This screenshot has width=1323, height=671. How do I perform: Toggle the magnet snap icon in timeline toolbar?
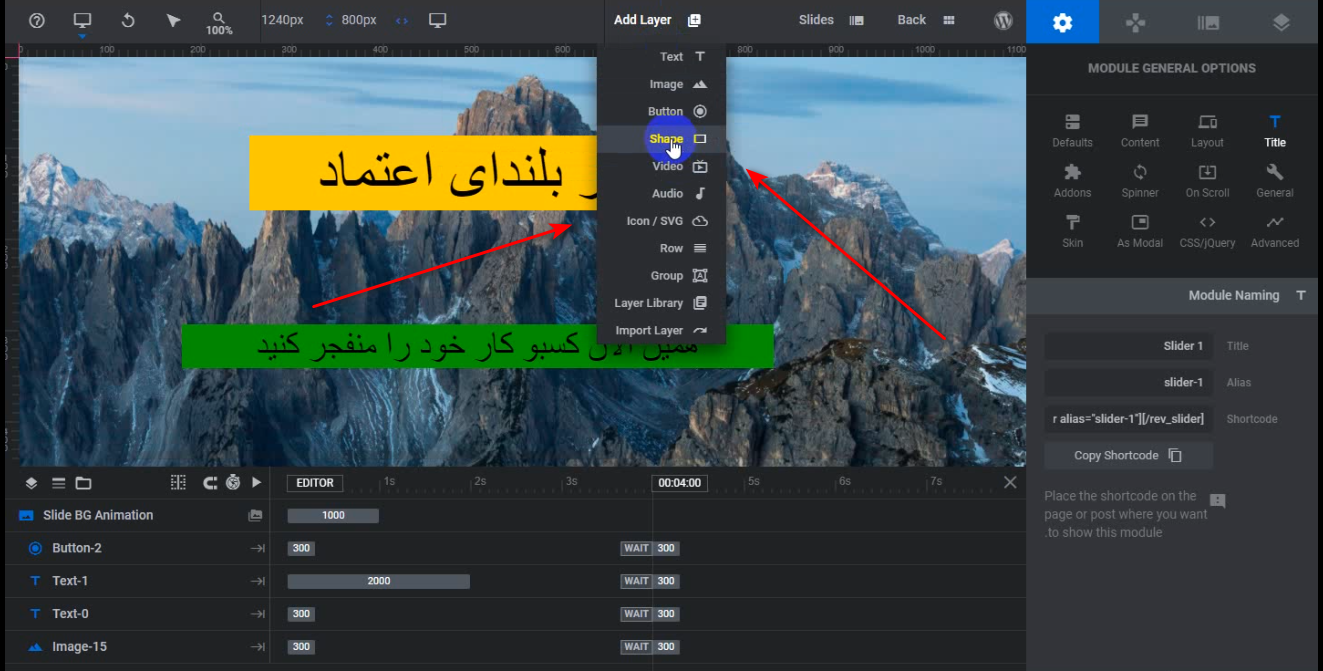point(210,482)
